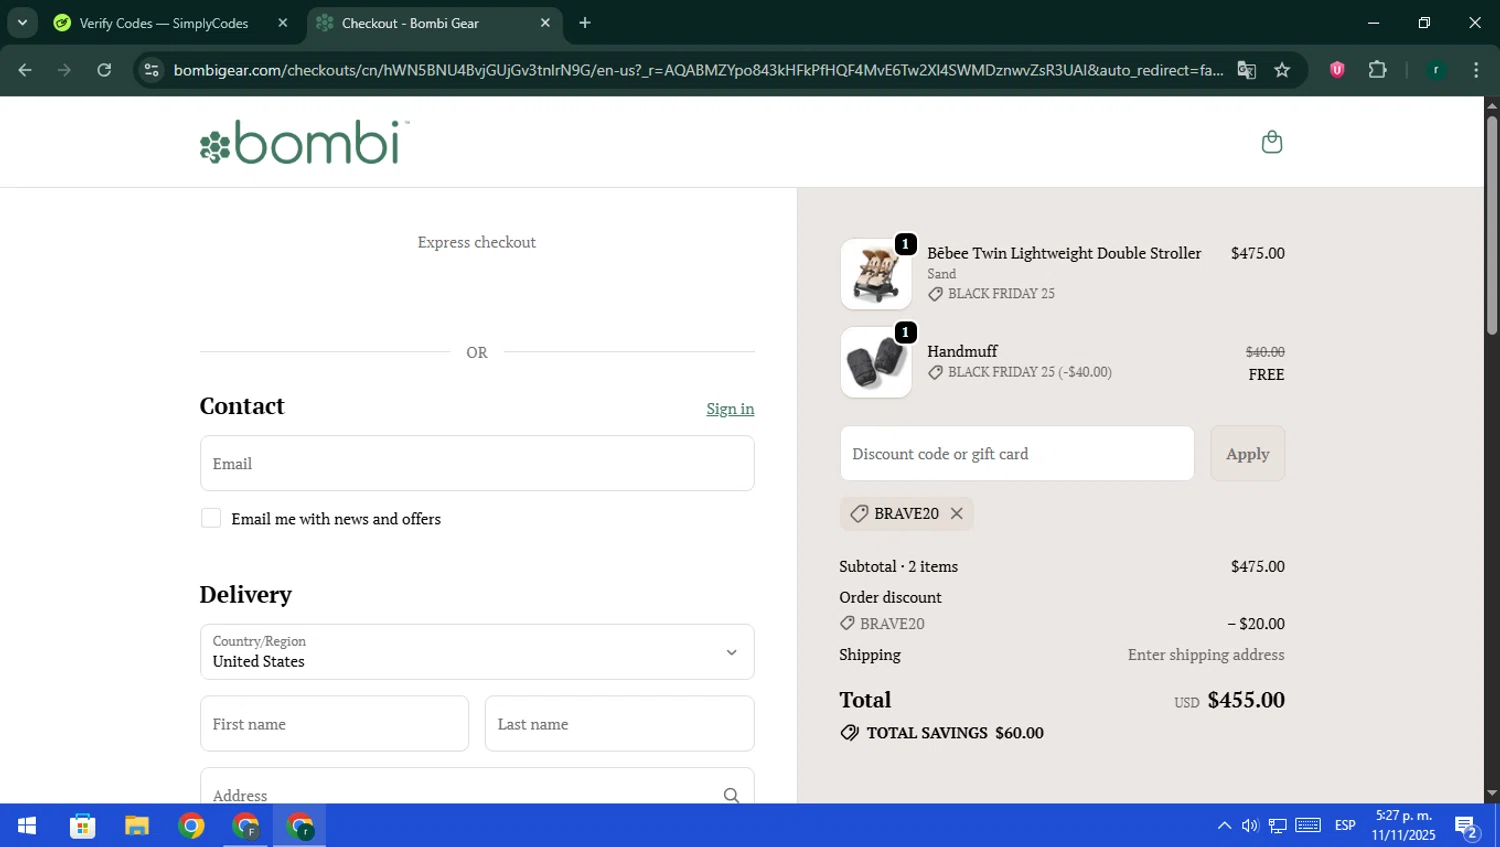This screenshot has height=847, width=1500.
Task: Open the tab search dropdown arrow
Action: click(x=22, y=23)
